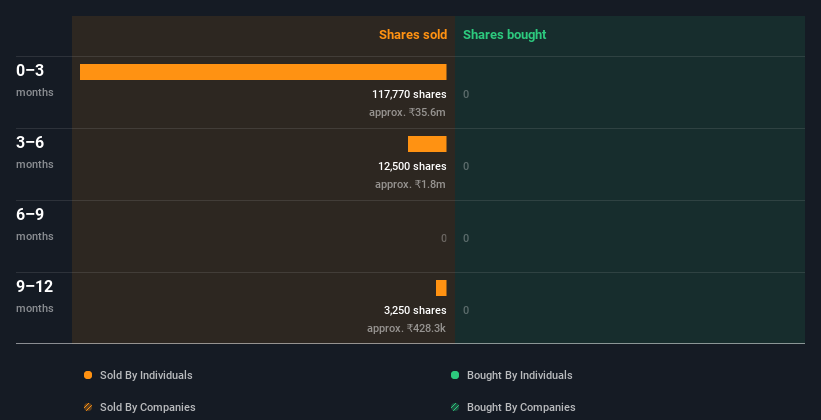Click the orange Sold By Individuals legend dot
The image size is (821, 420).
point(88,375)
